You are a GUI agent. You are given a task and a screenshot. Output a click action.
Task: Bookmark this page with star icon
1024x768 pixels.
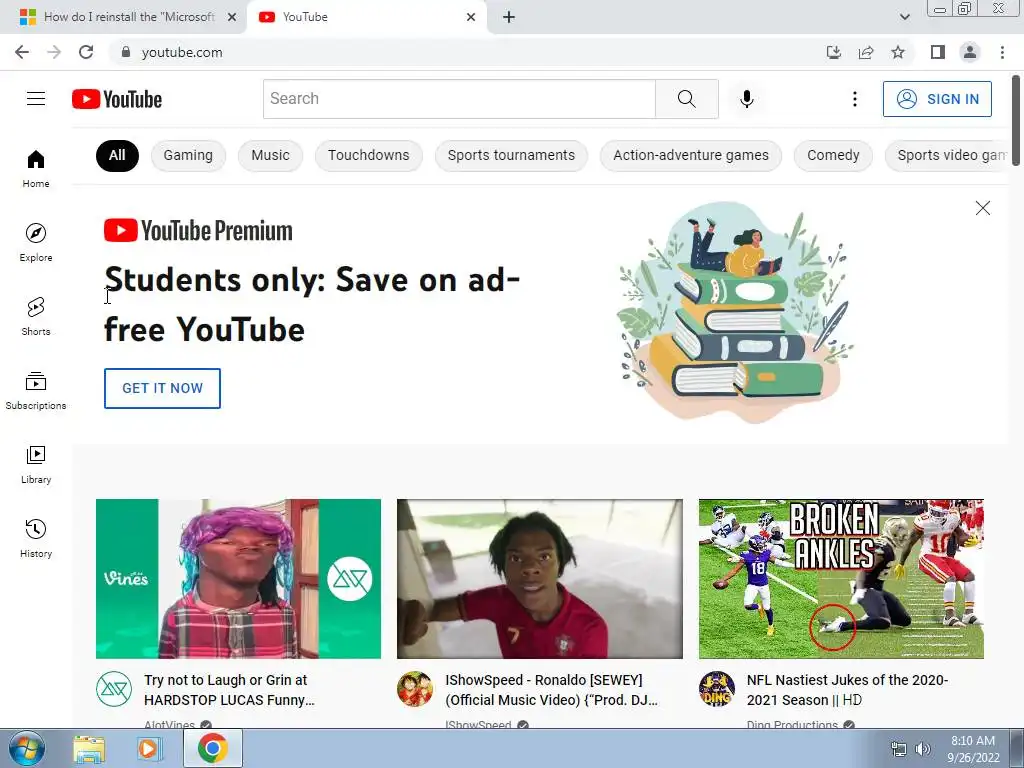898,52
